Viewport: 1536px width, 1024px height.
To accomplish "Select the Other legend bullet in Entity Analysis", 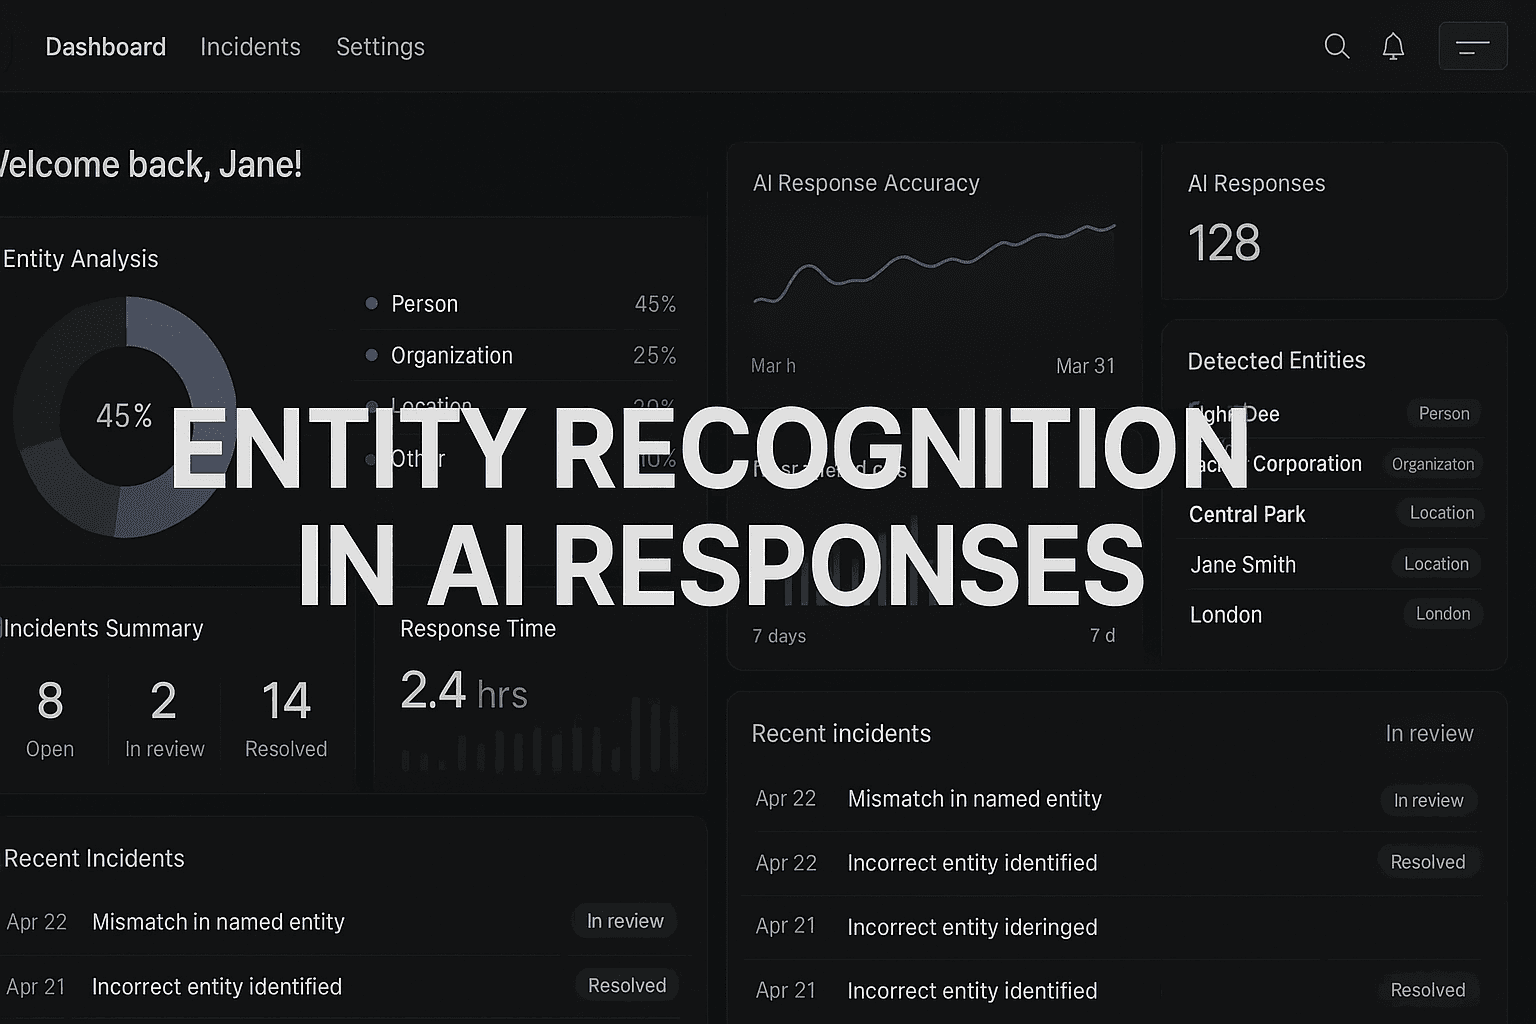I will tap(371, 458).
